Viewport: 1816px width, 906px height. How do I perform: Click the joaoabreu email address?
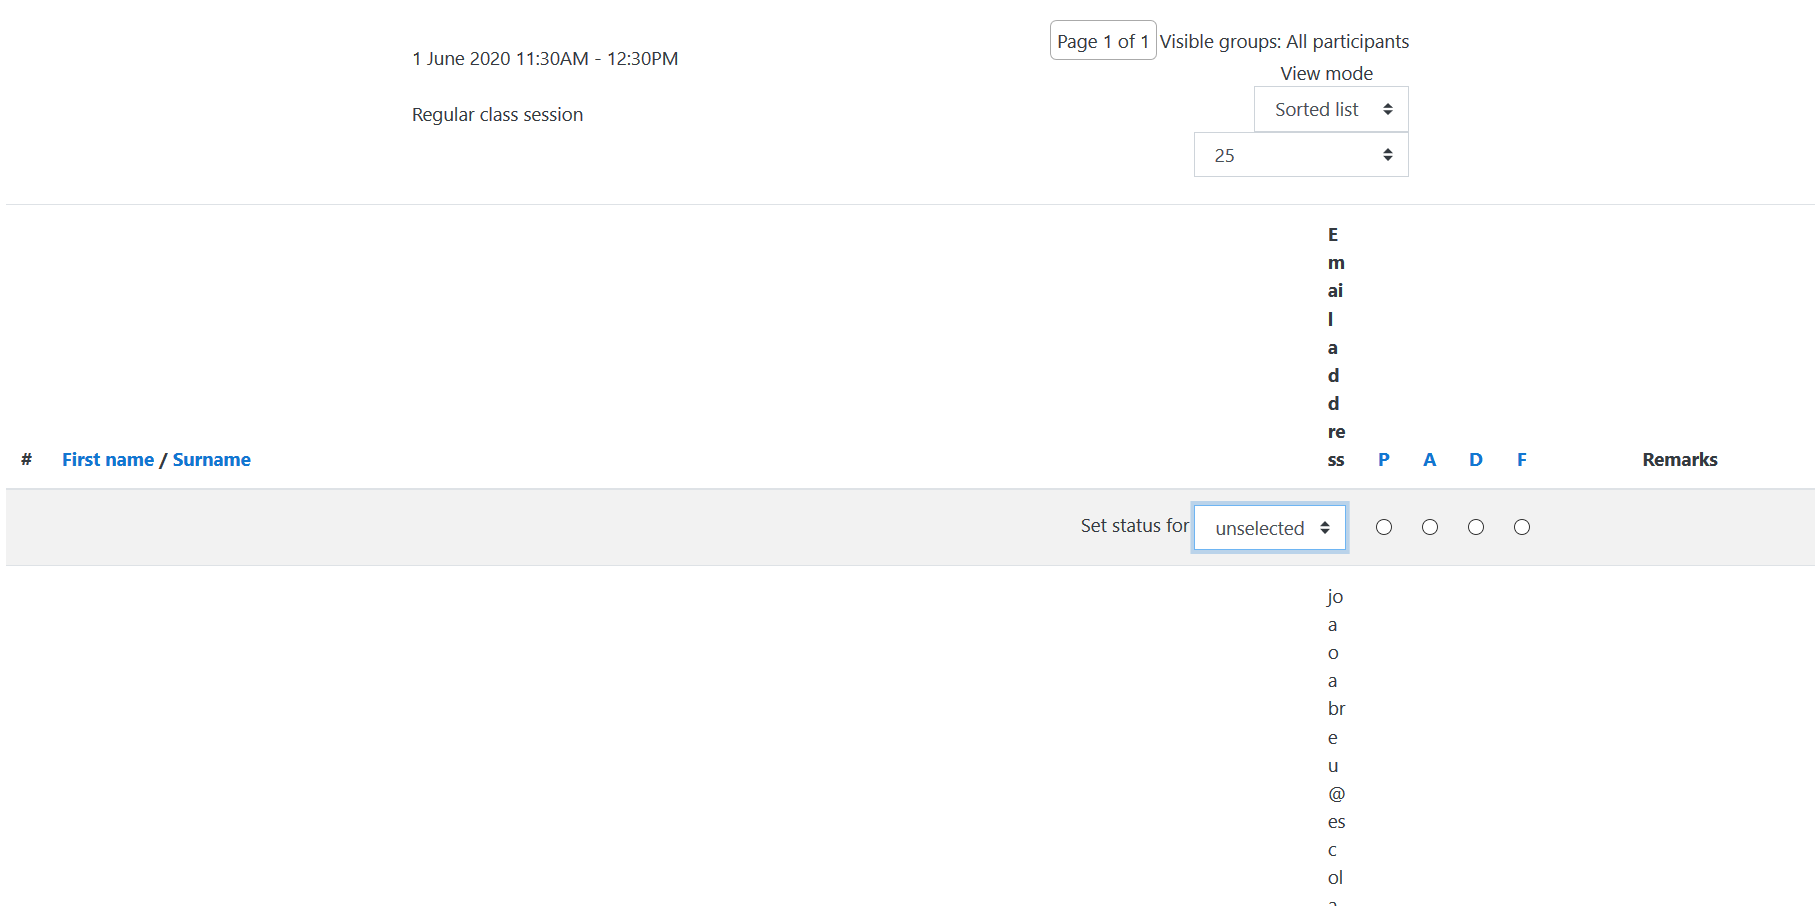[x=1334, y=750]
